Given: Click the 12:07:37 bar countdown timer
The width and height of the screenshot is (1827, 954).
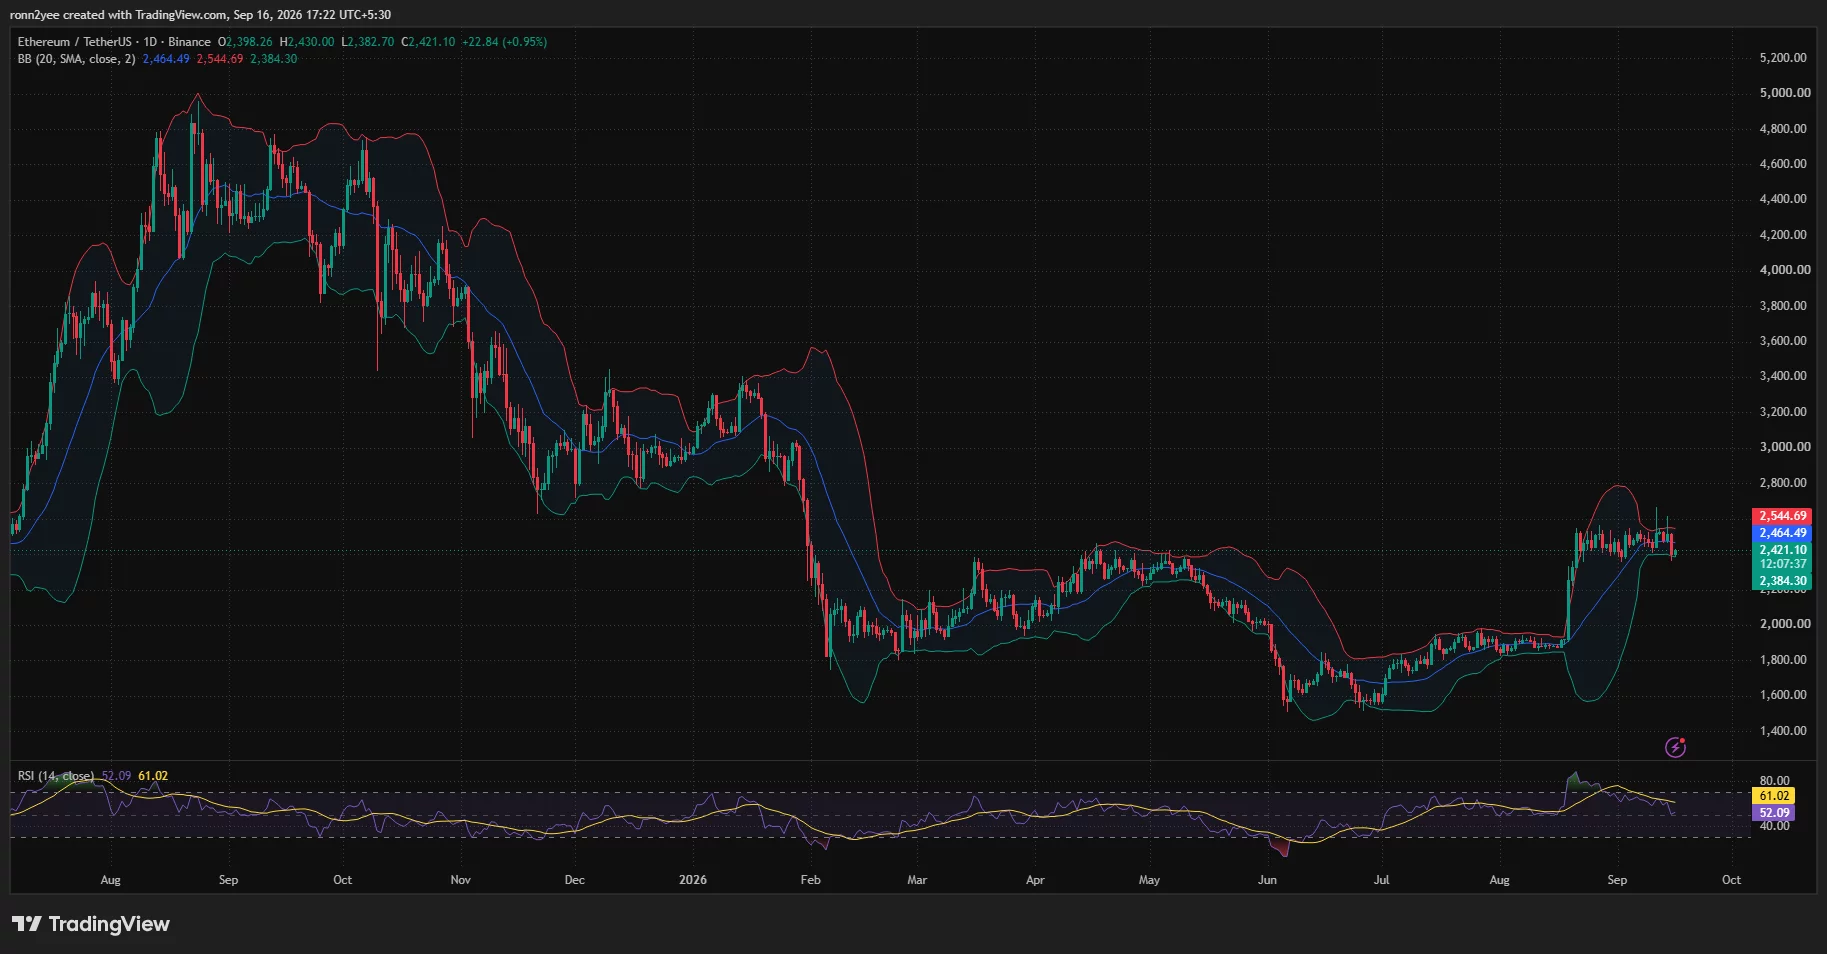Looking at the screenshot, I should coord(1782,564).
